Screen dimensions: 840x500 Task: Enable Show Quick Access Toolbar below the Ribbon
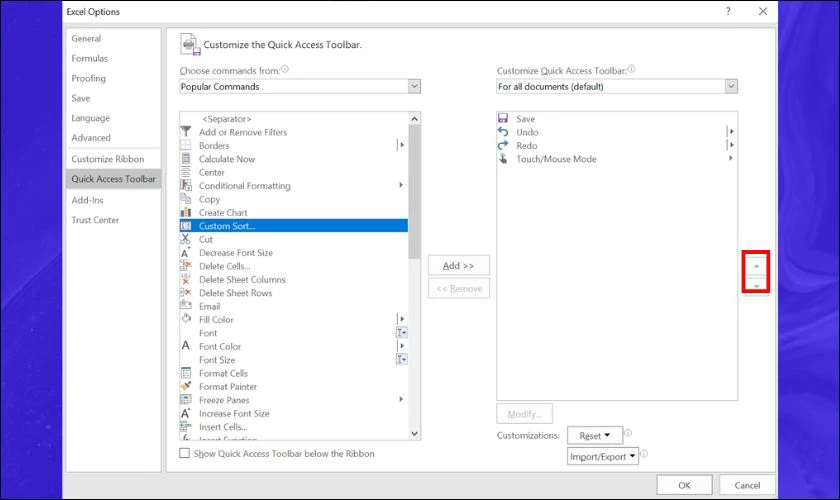pyautogui.click(x=184, y=453)
